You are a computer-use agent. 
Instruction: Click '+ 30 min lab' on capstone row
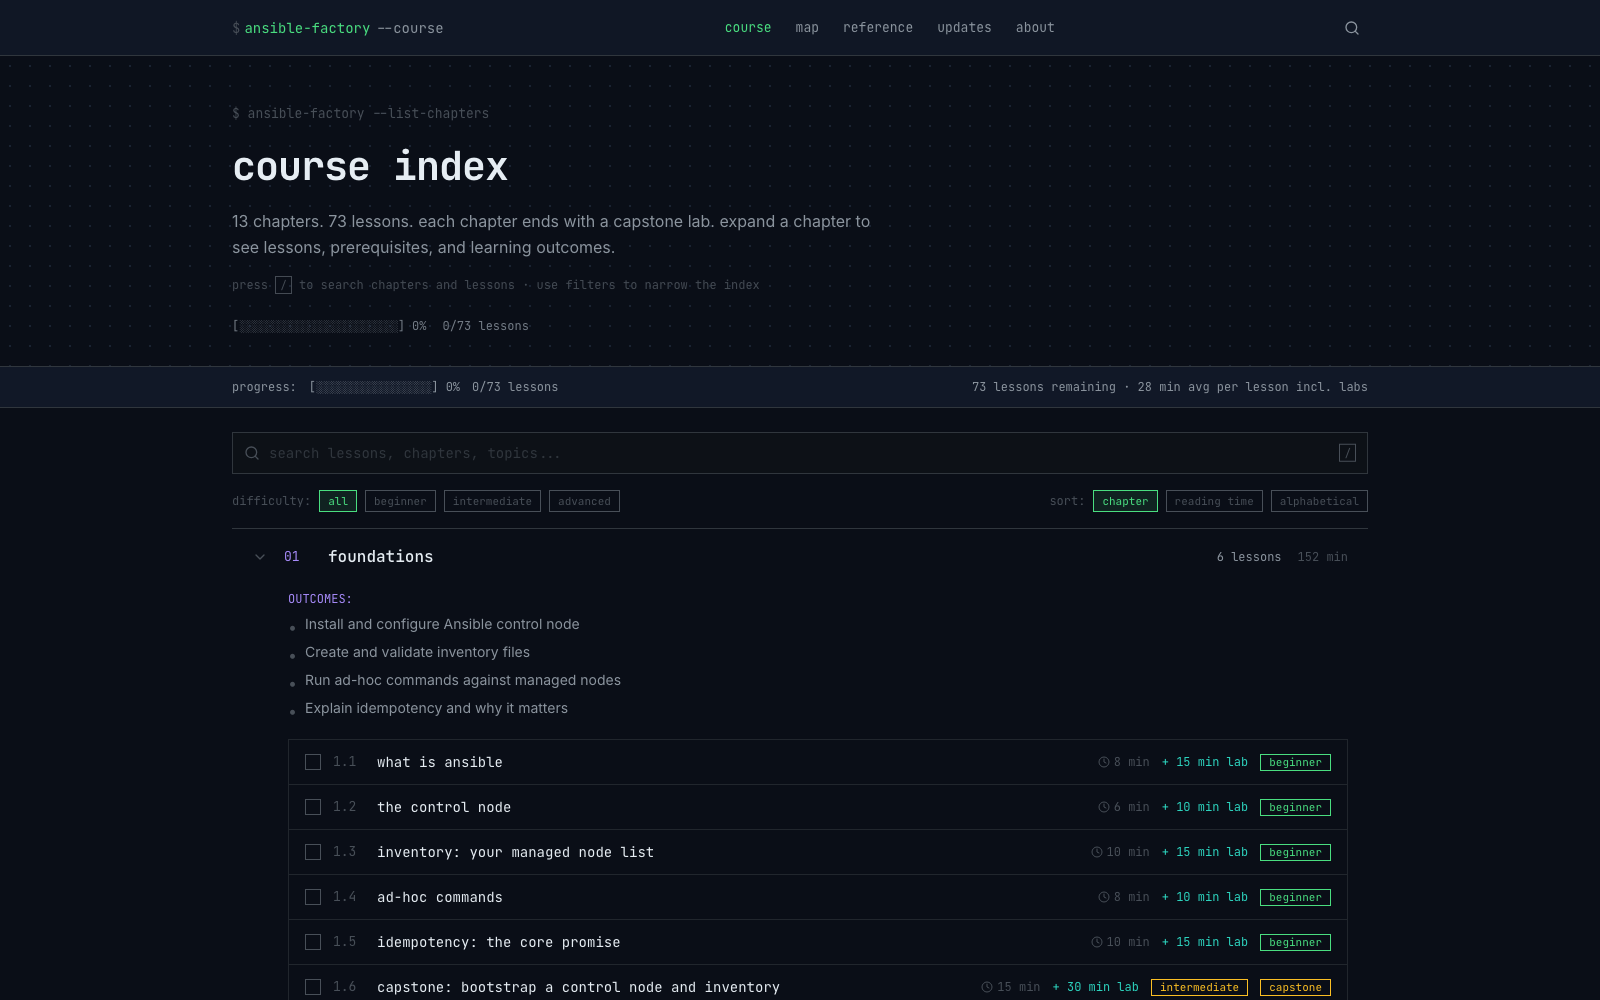coord(1095,987)
